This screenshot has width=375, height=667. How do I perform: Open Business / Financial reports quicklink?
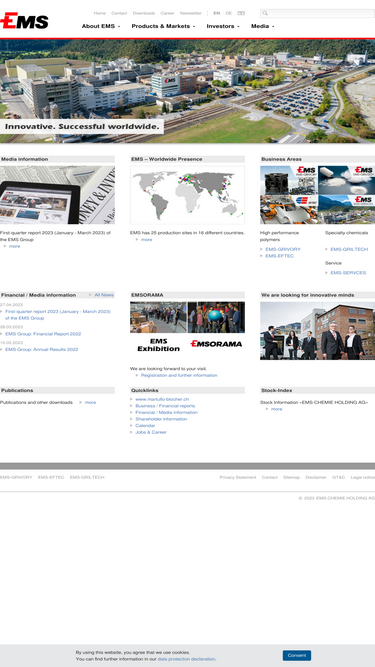[165, 406]
